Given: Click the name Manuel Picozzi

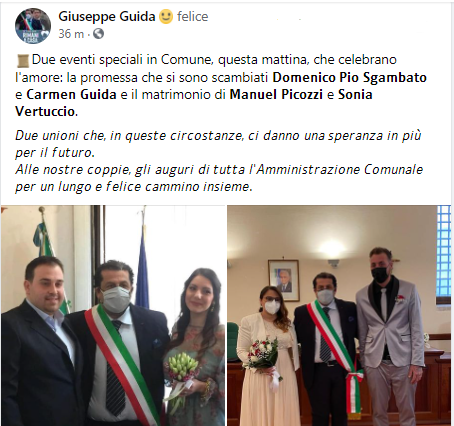Looking at the screenshot, I should (x=276, y=95).
